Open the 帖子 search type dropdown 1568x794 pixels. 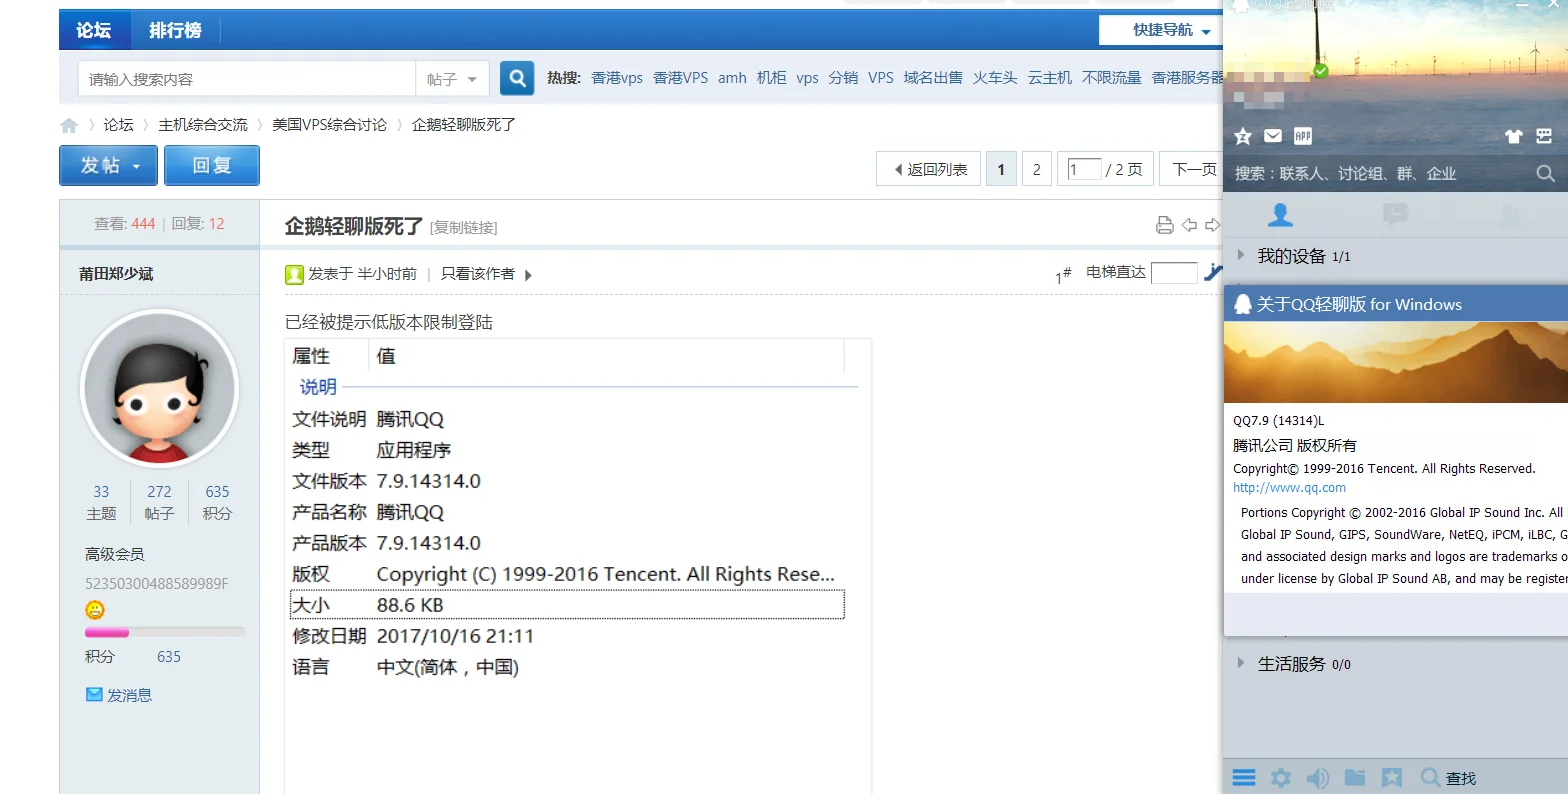(x=453, y=78)
